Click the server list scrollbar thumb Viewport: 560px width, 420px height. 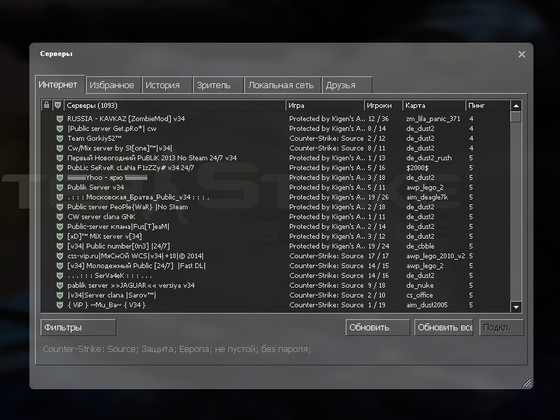tap(516, 117)
